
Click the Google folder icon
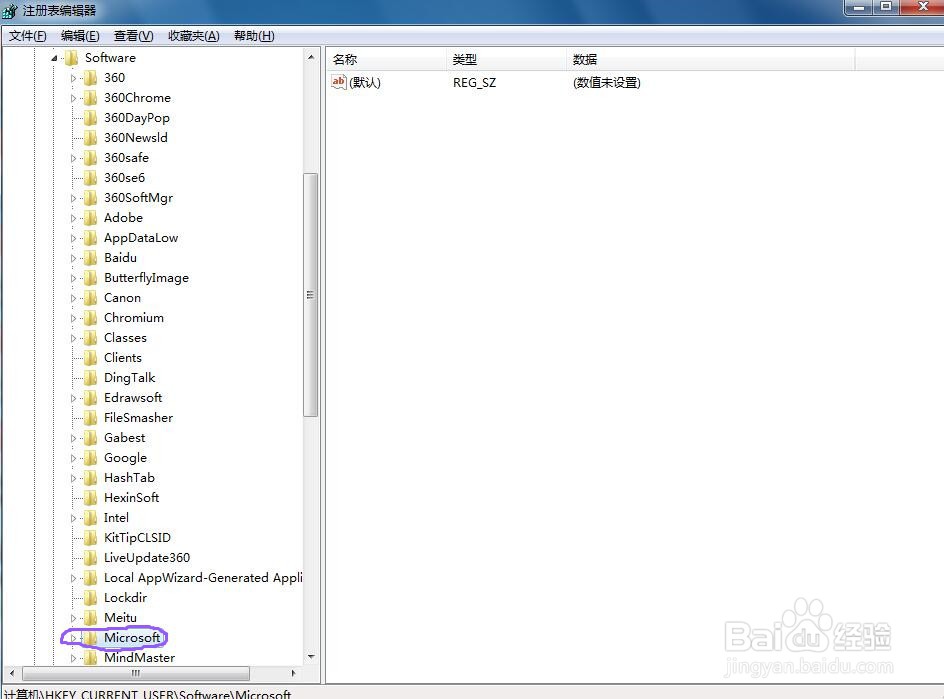point(90,458)
